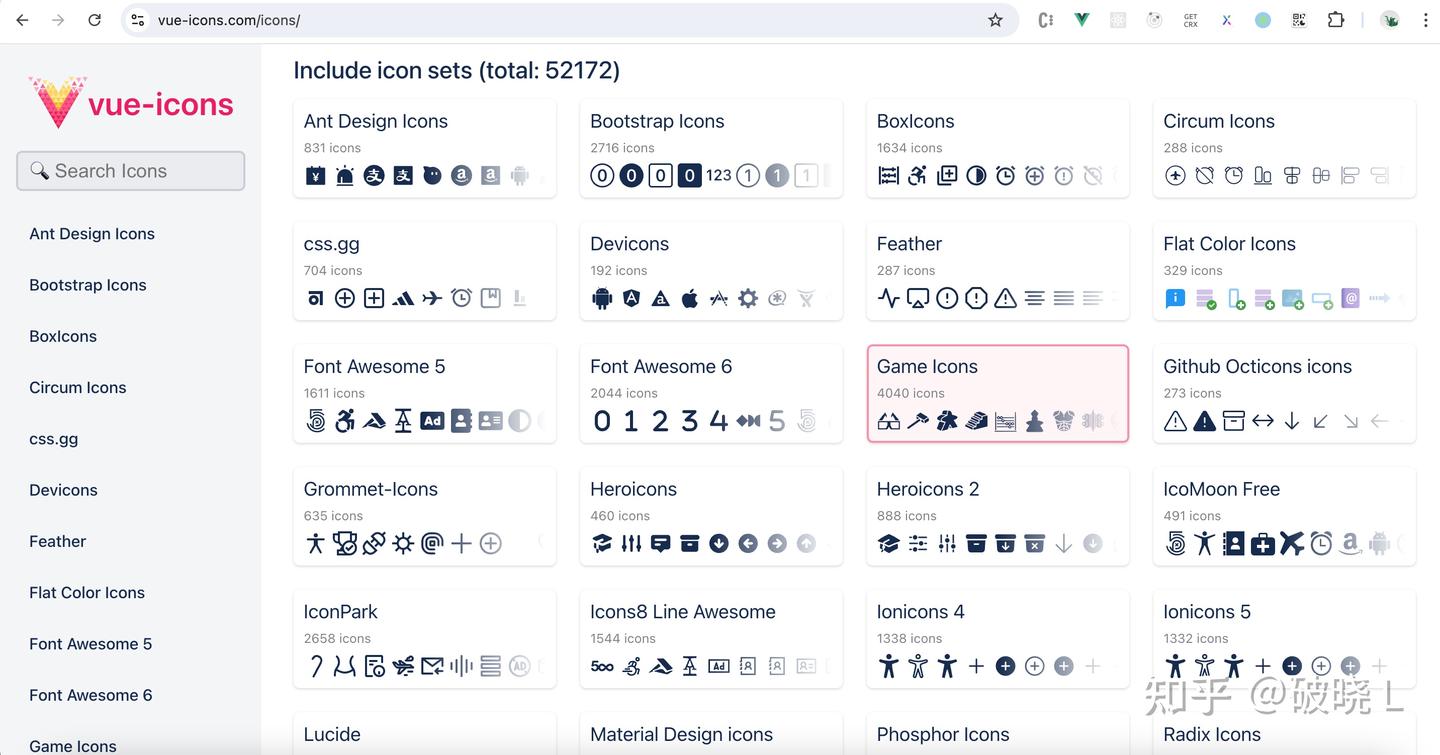Click the warning triangle icon in the Feather card
The height and width of the screenshot is (755, 1440).
click(1005, 298)
